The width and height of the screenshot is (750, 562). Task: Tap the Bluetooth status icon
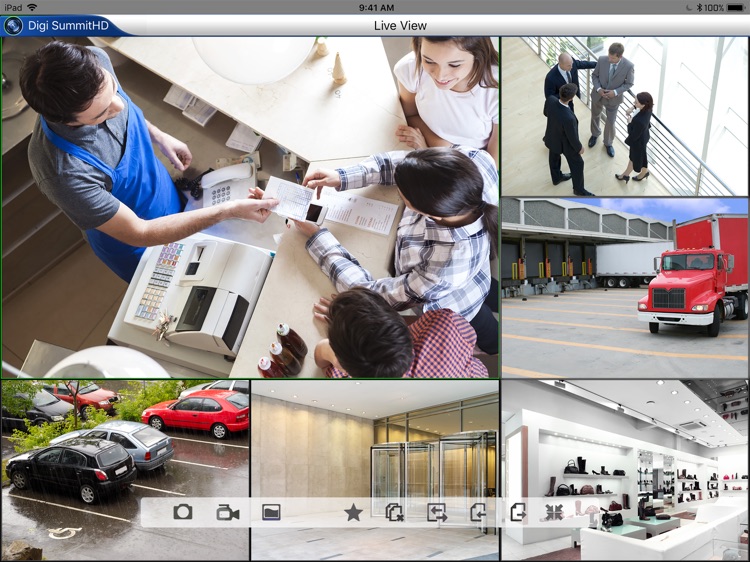(x=698, y=7)
